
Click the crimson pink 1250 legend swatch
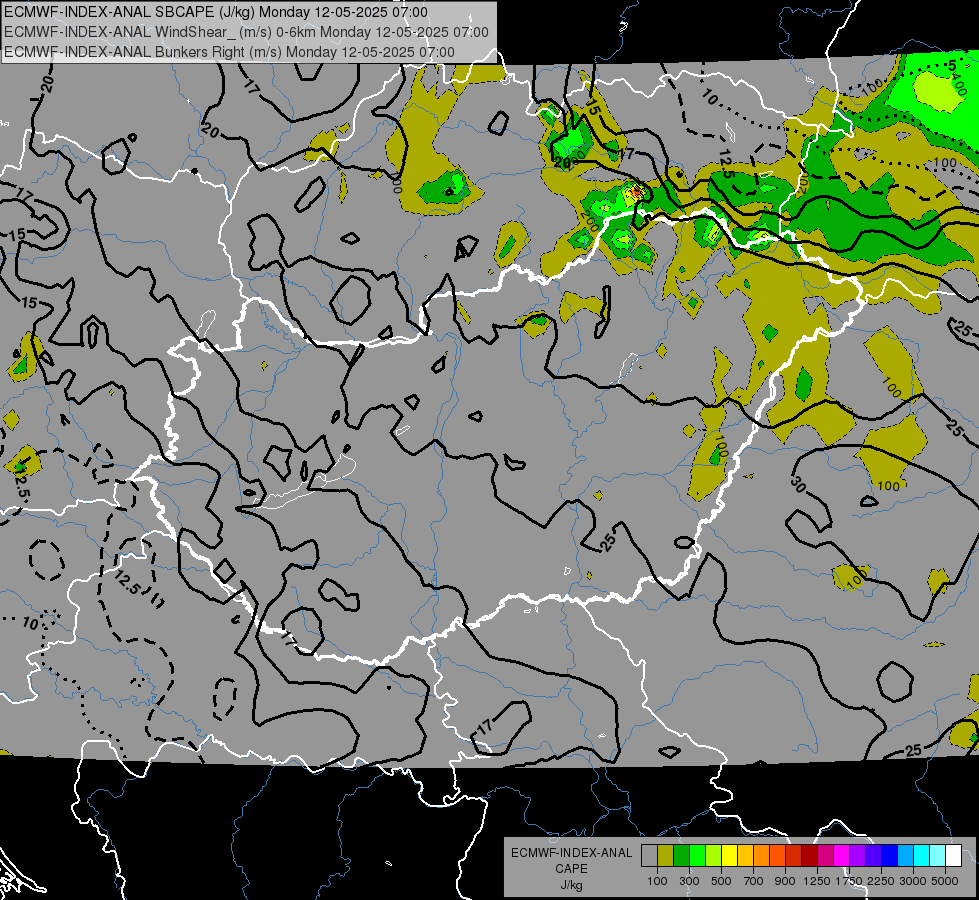click(x=825, y=856)
